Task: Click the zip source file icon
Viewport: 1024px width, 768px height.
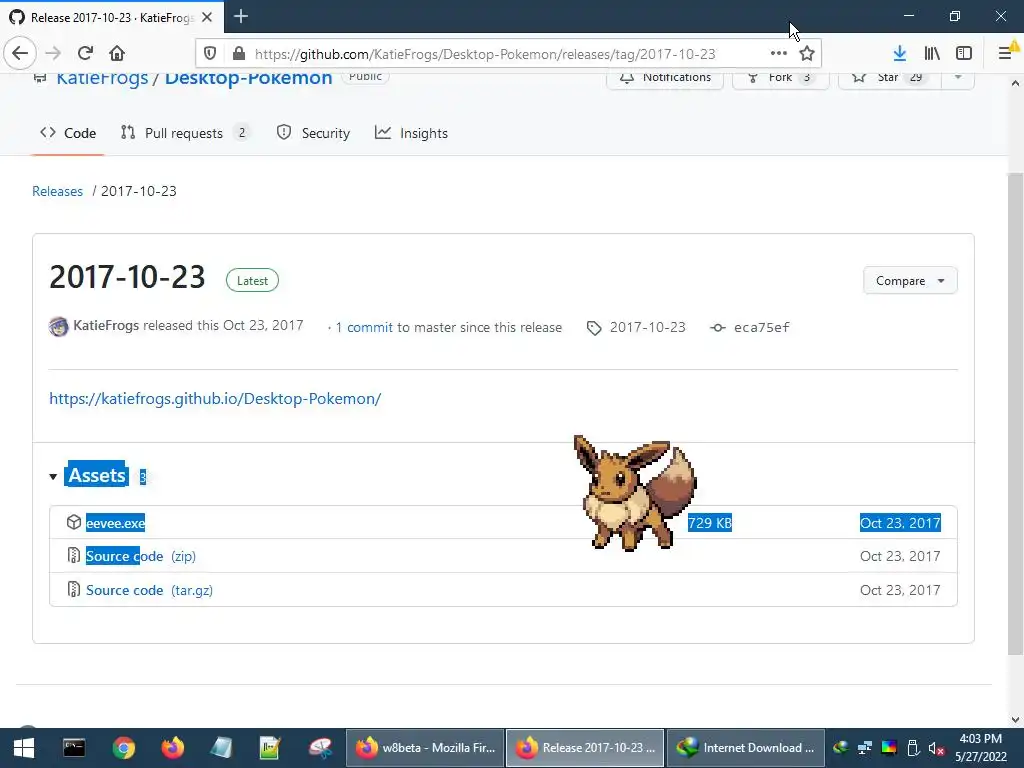Action: 74,556
